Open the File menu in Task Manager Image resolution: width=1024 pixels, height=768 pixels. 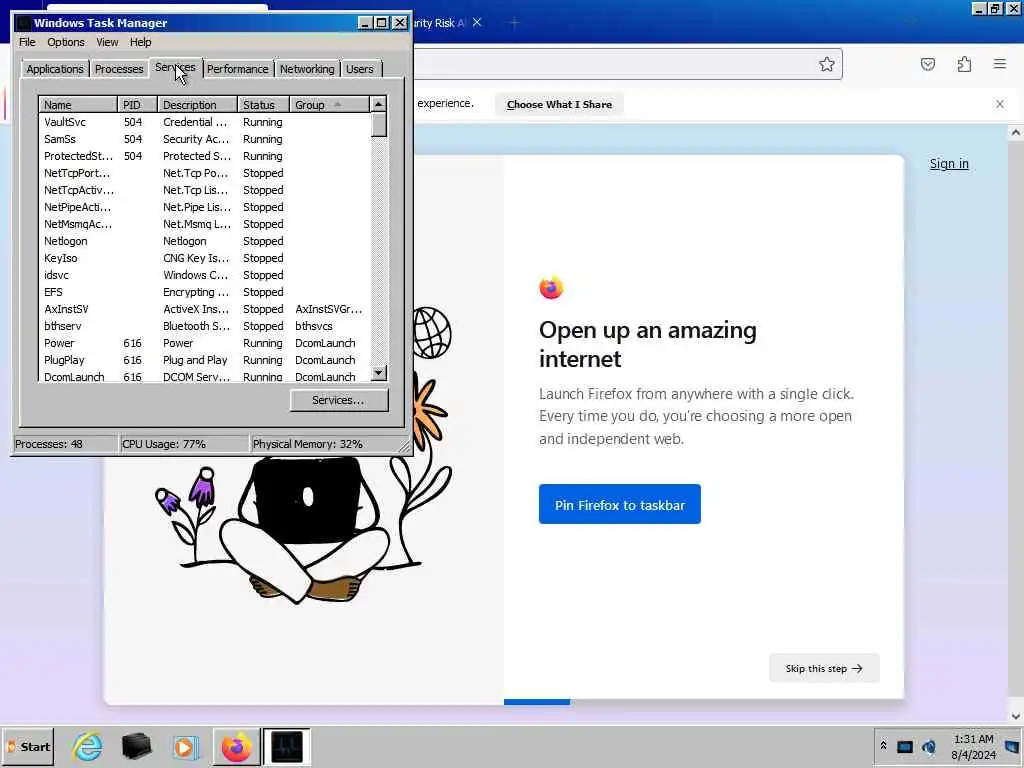tap(27, 42)
